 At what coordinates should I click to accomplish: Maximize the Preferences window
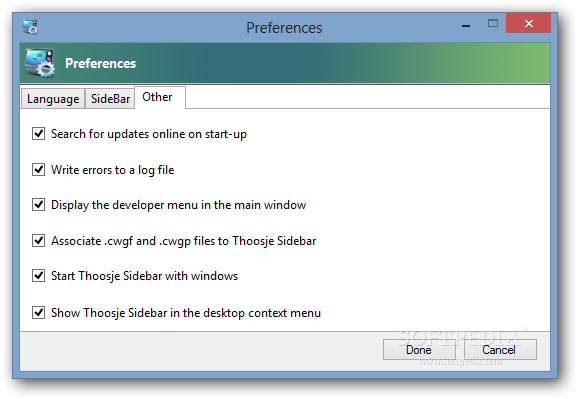pos(493,24)
